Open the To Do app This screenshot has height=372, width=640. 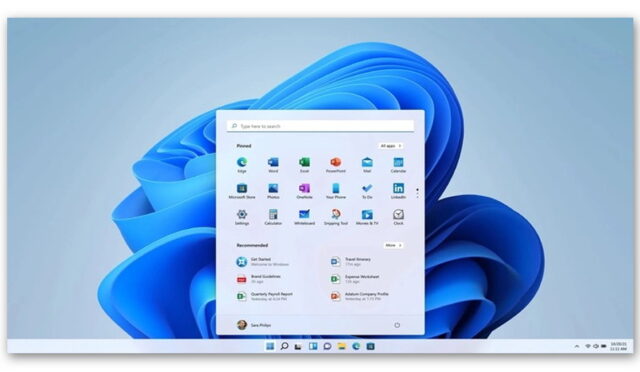tap(367, 191)
